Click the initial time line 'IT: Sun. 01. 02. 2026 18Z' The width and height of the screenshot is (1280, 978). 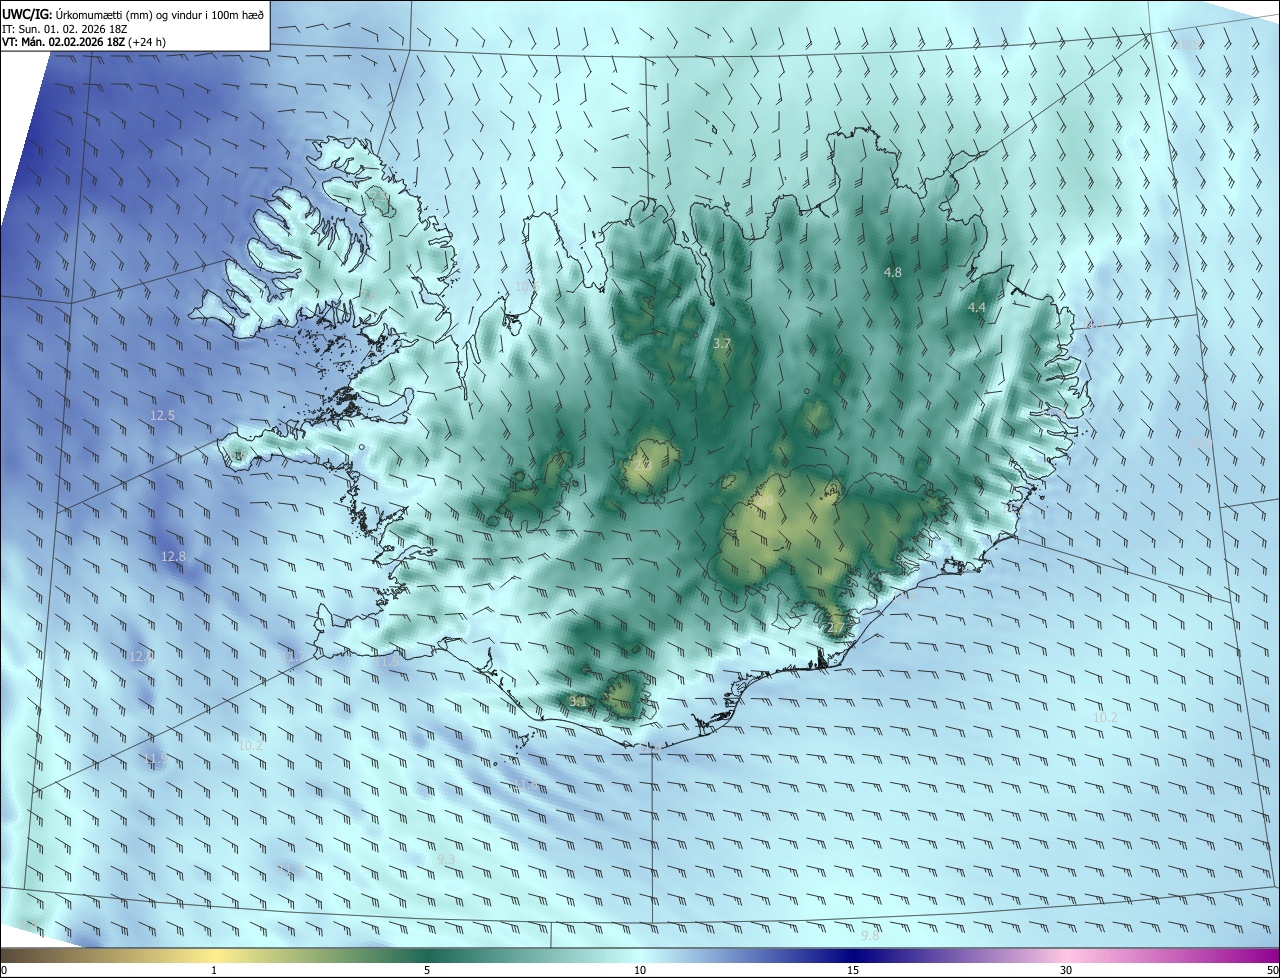point(64,29)
